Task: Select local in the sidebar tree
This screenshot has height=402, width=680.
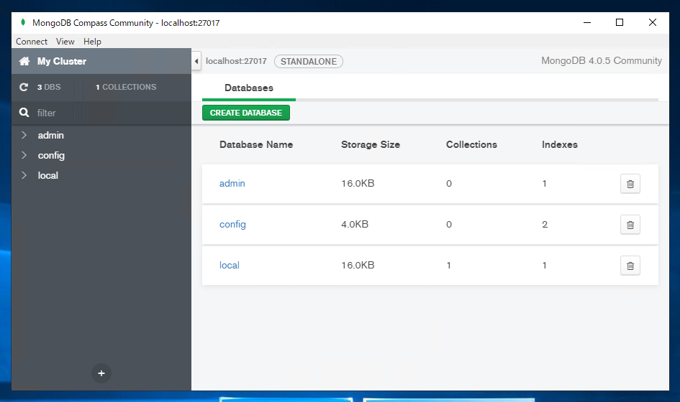Action: tap(48, 175)
